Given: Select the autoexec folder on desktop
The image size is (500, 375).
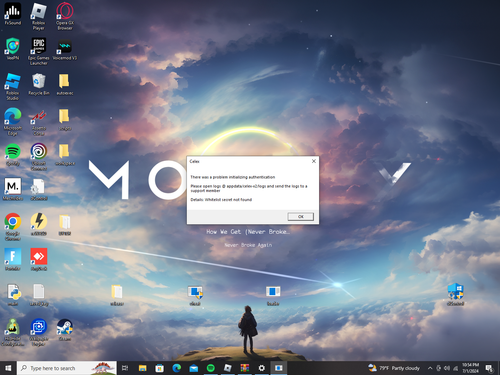Looking at the screenshot, I should [x=64, y=84].
